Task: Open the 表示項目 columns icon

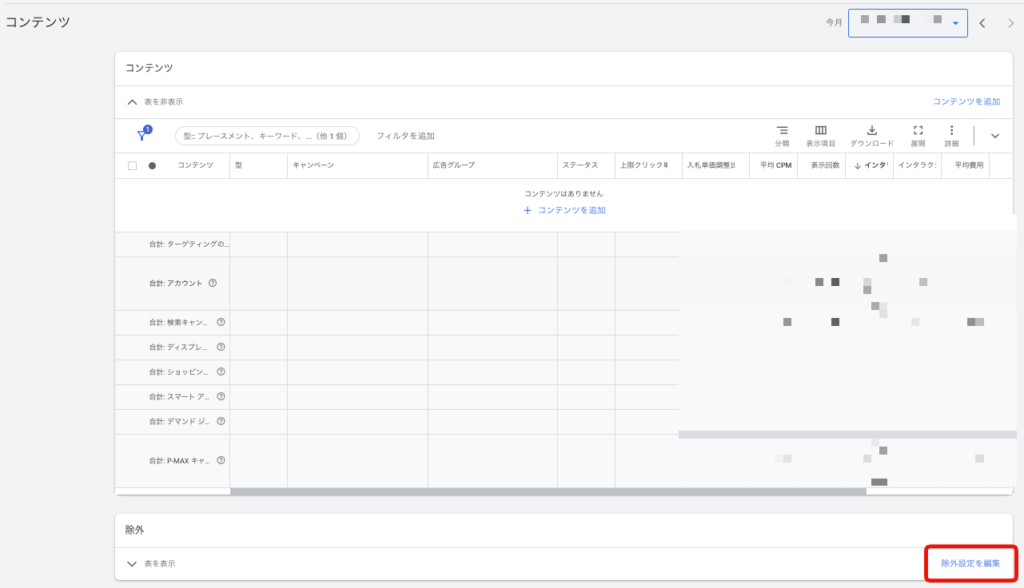Action: (821, 131)
